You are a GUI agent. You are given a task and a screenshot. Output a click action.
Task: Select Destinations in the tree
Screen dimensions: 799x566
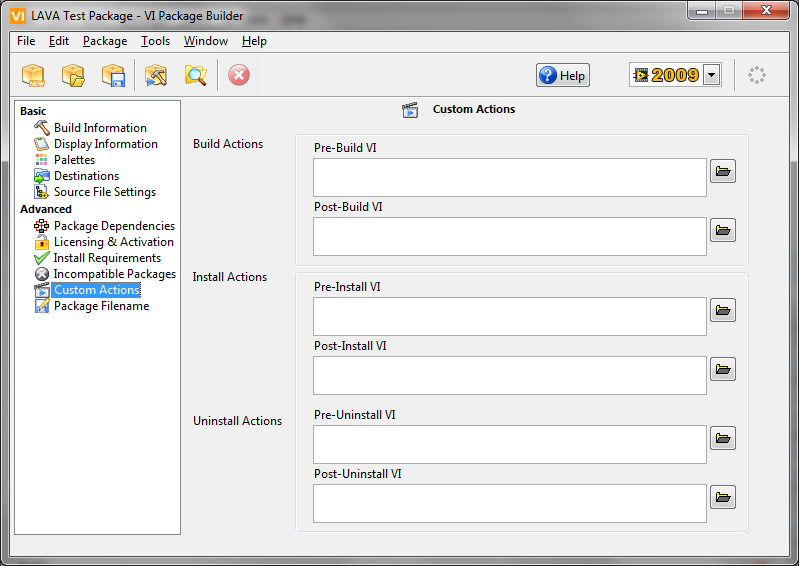[x=86, y=176]
